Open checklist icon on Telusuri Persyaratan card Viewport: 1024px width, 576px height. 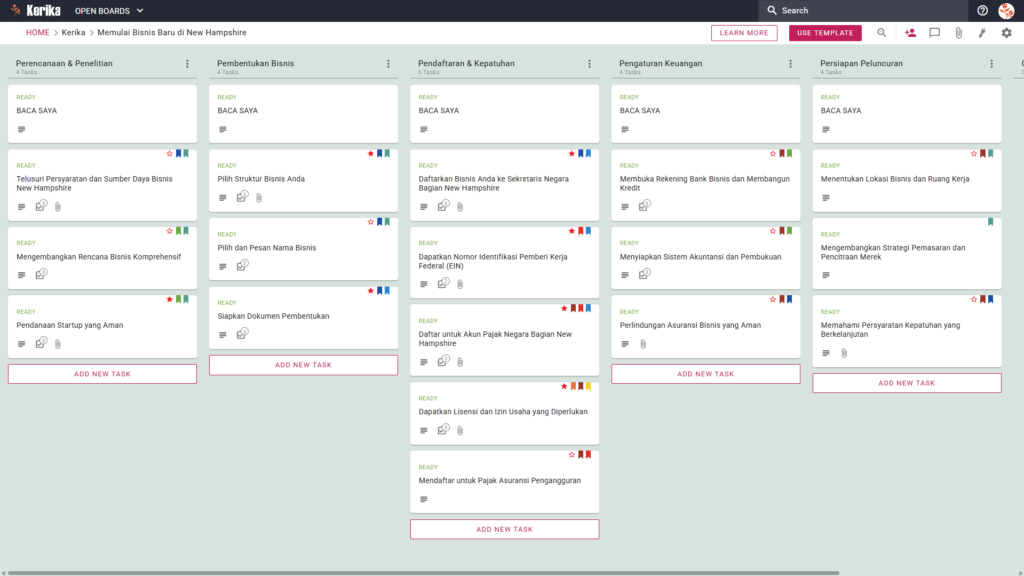[x=41, y=206]
